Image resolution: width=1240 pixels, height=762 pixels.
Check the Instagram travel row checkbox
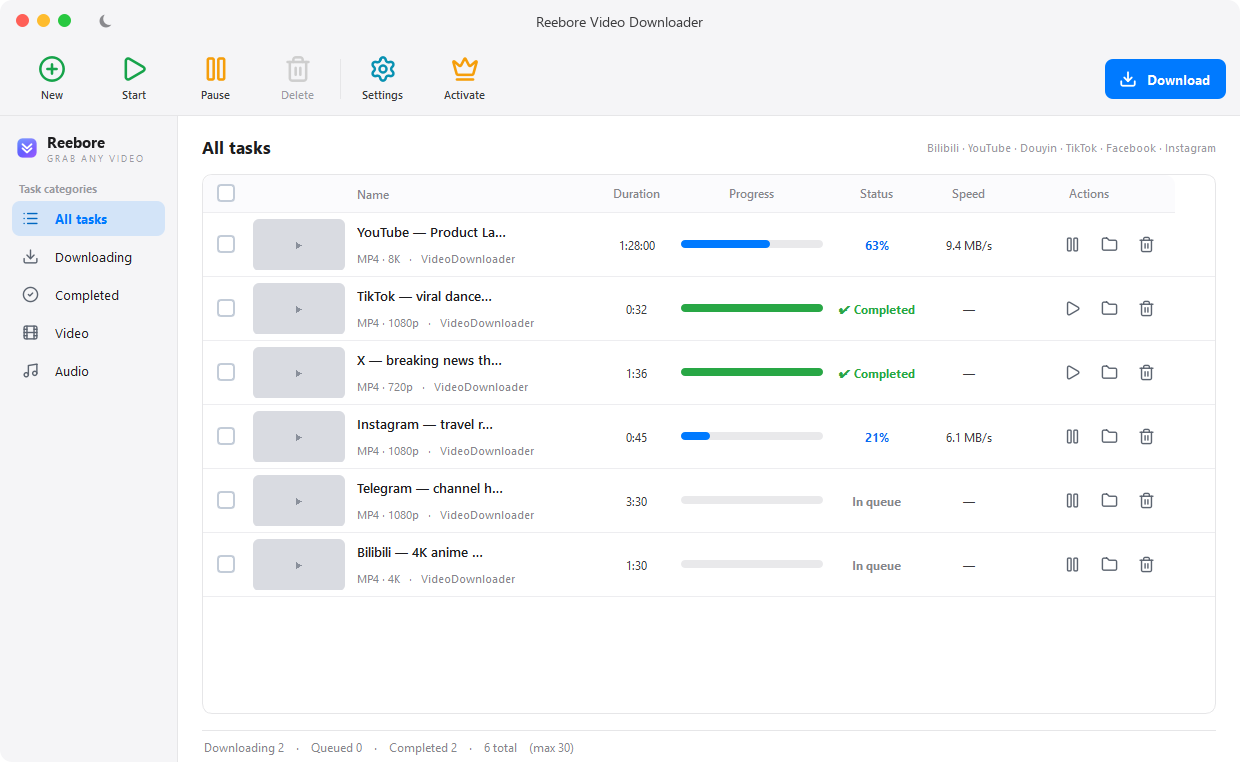226,436
